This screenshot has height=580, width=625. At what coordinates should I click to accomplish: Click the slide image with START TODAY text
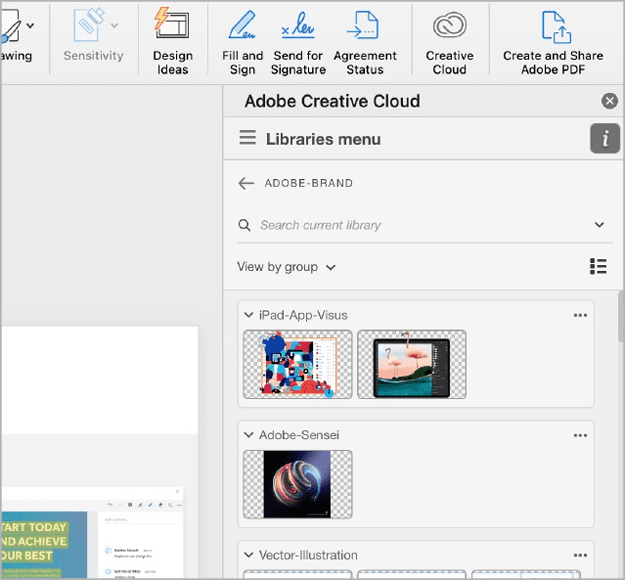44,545
